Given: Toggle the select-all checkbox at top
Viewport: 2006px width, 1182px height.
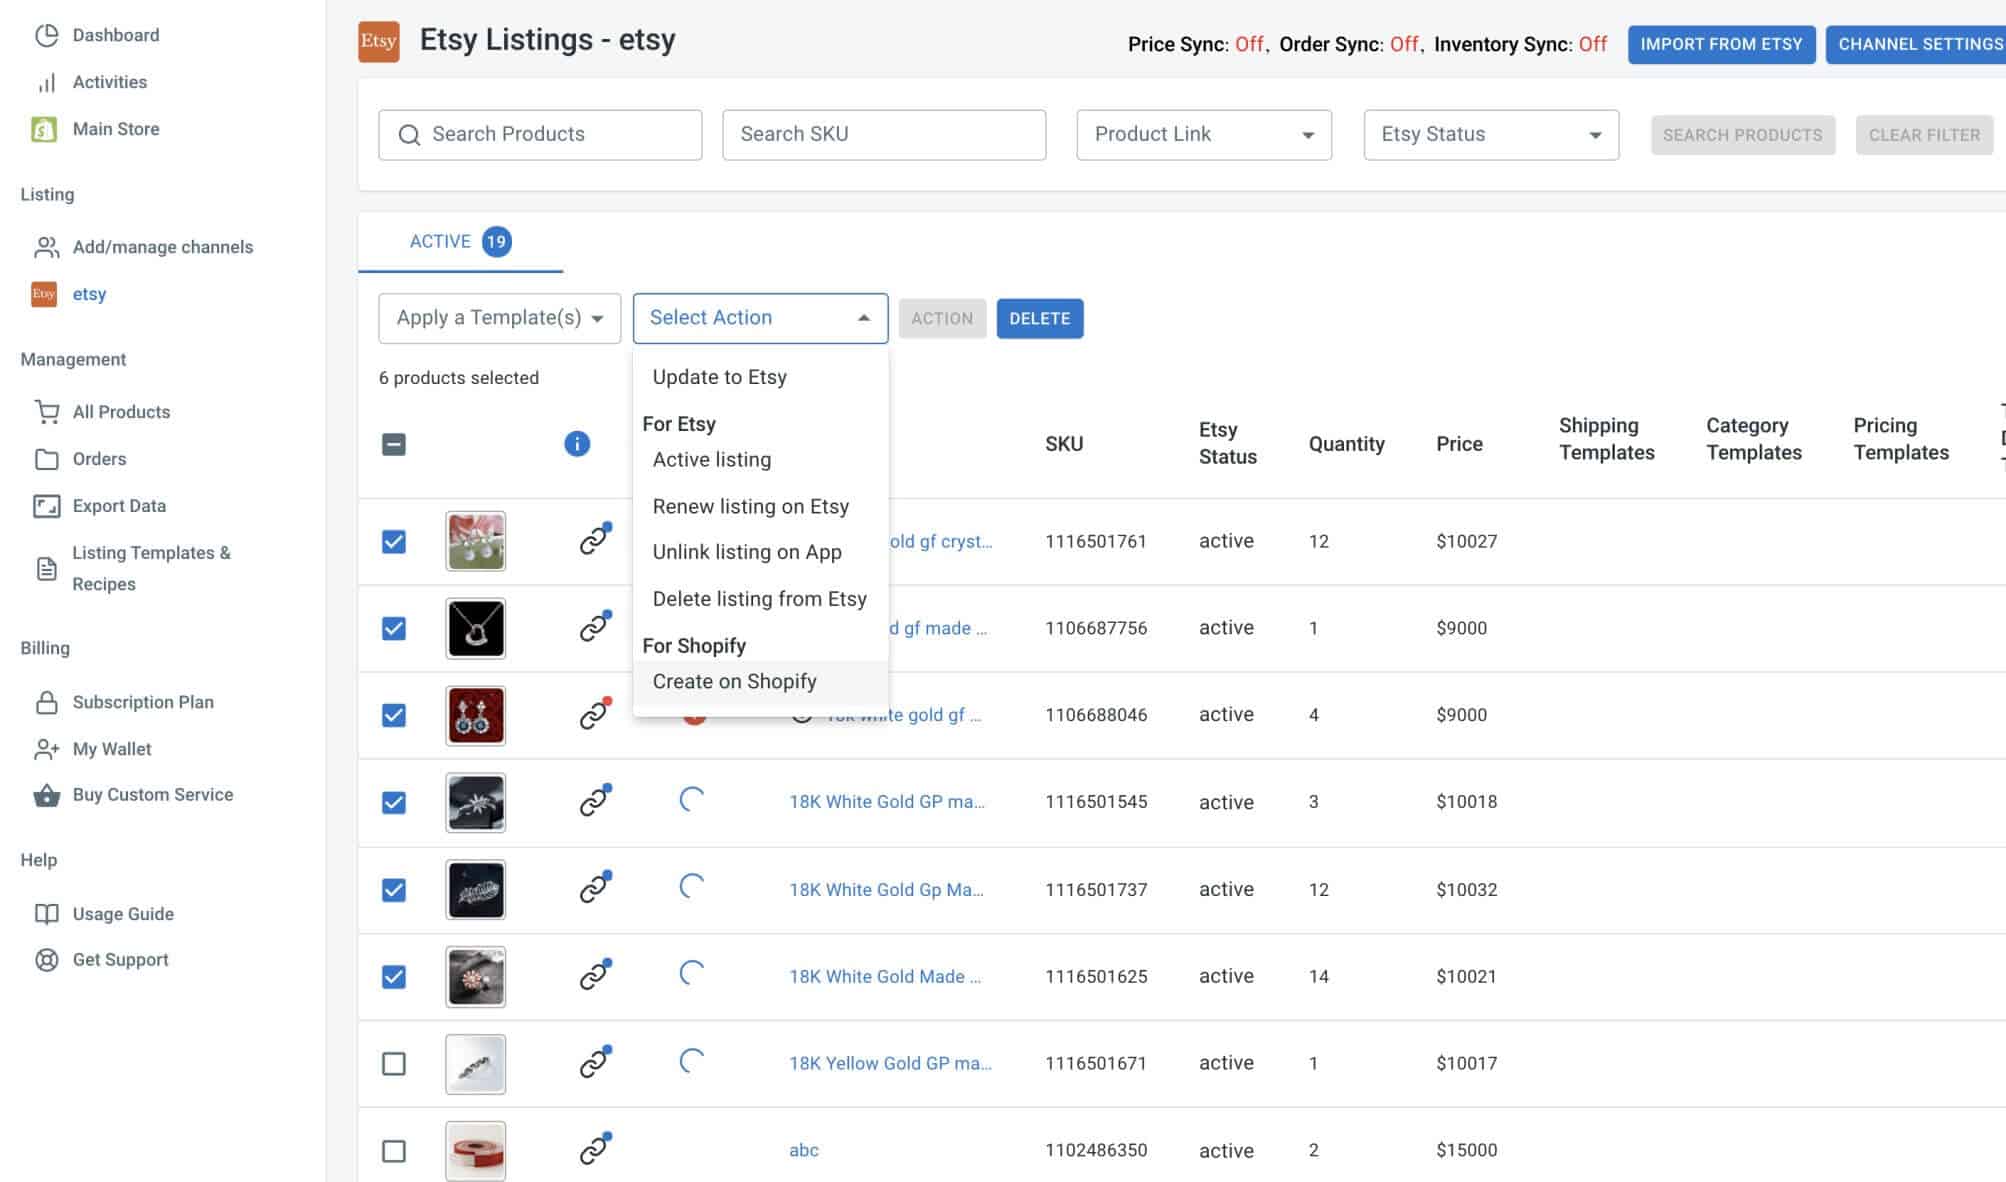Looking at the screenshot, I should point(392,443).
